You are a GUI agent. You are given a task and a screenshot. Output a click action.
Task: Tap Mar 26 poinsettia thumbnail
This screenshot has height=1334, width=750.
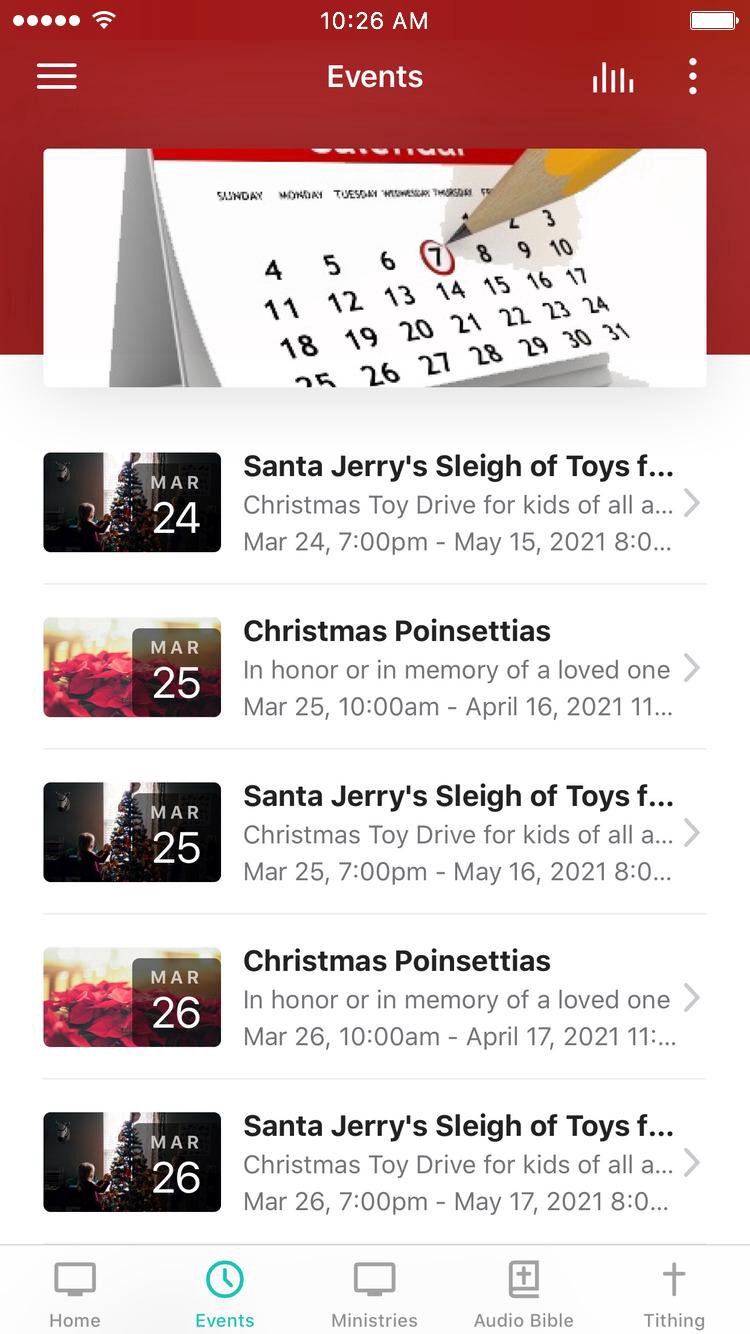[x=132, y=997]
